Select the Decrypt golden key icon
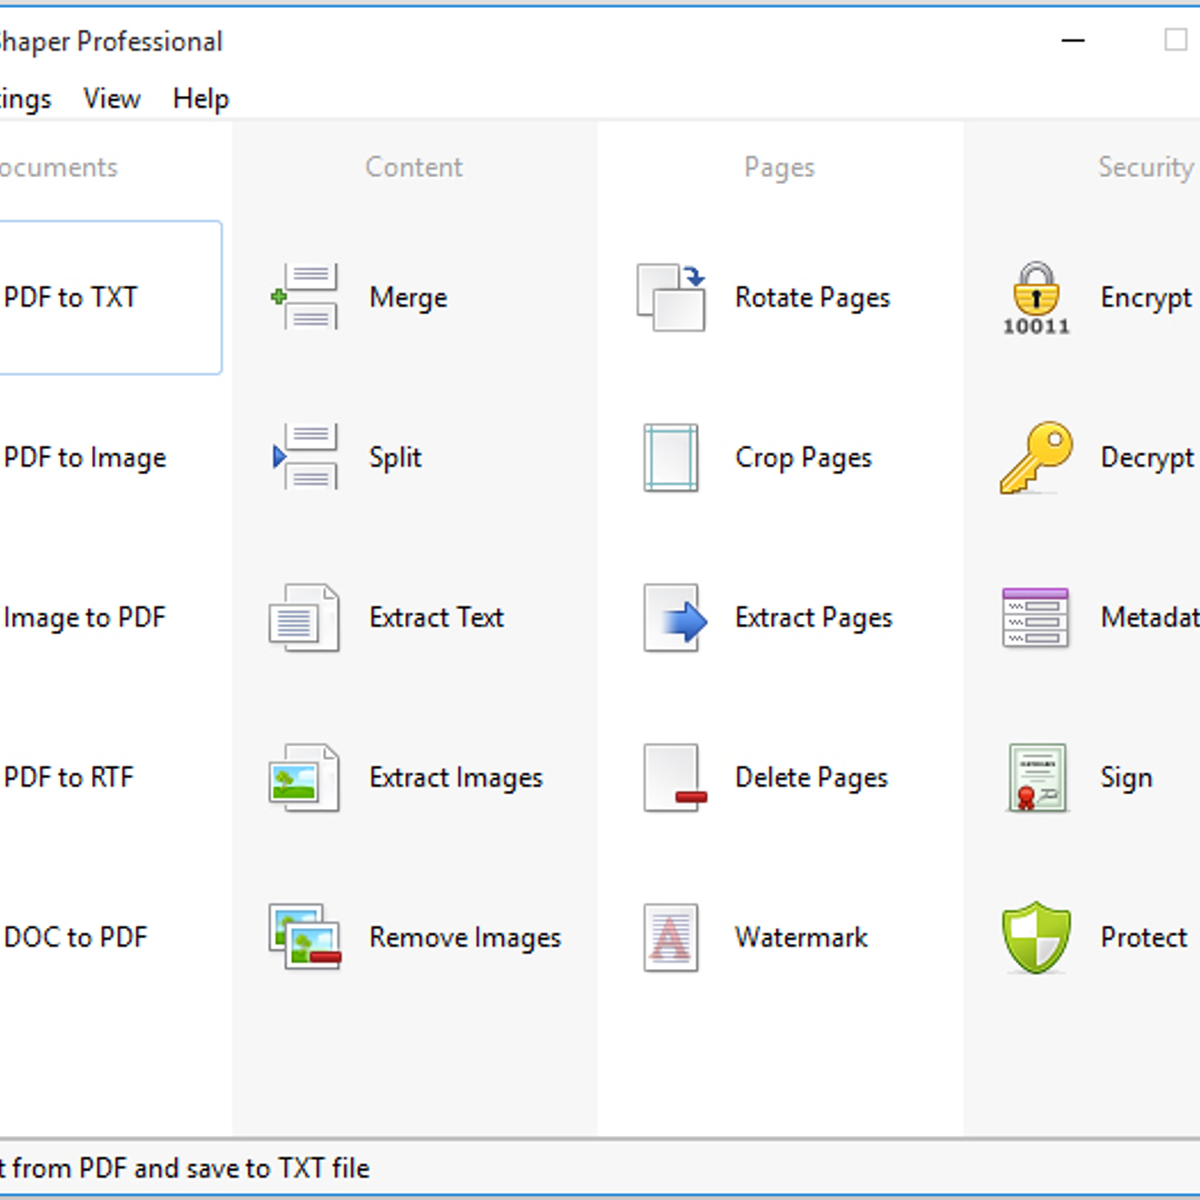The height and width of the screenshot is (1200, 1200). [x=1036, y=457]
